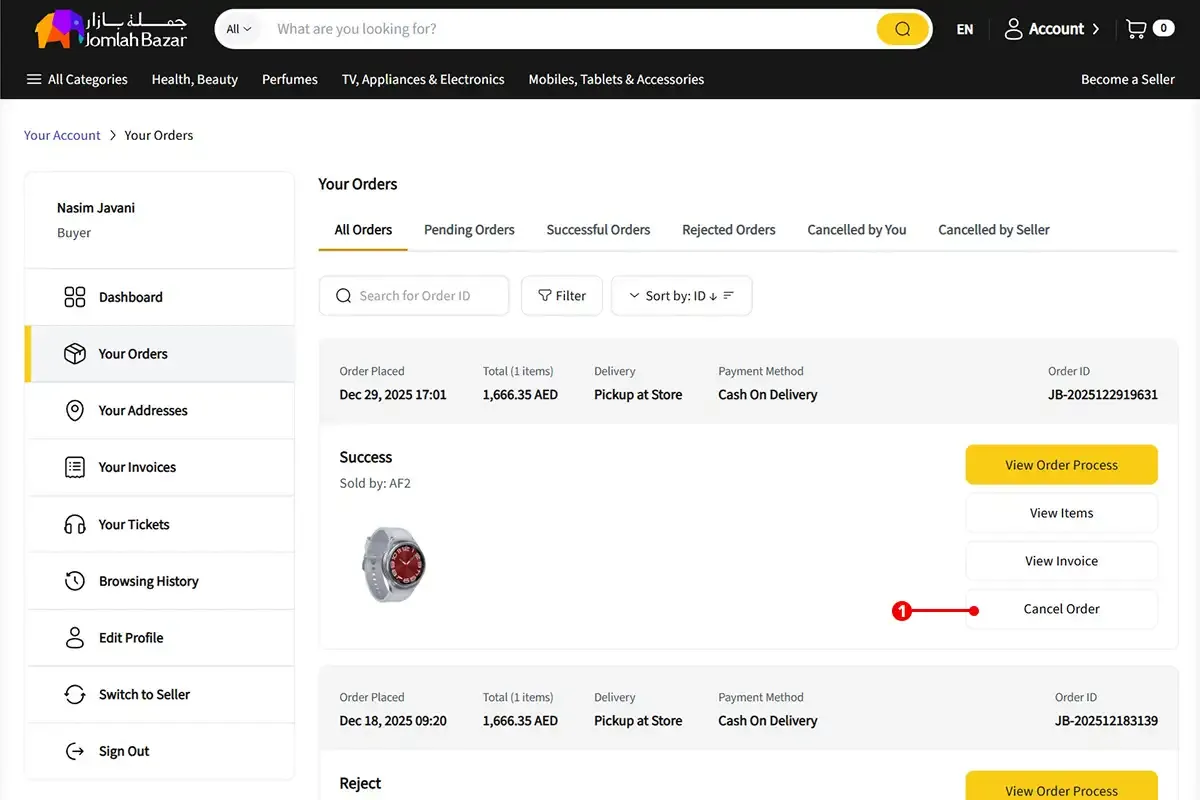Screen dimensions: 1200x800
Task: Open the Account menu in header
Action: tap(1051, 29)
